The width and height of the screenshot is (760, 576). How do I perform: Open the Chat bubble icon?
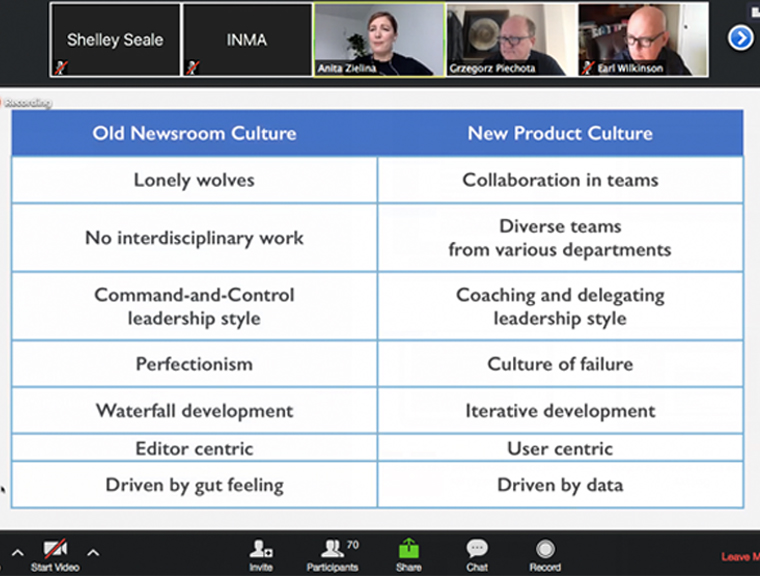477,548
